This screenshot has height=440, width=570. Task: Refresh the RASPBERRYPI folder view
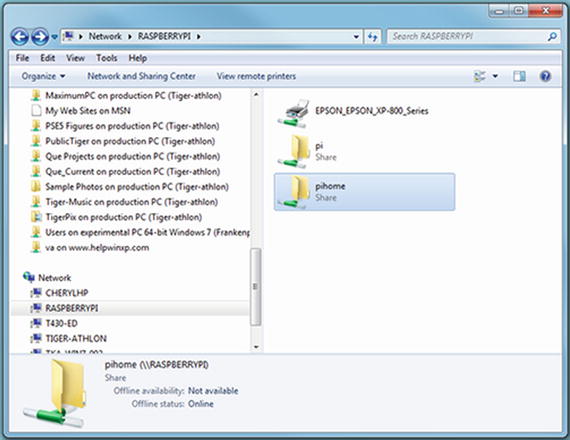(x=372, y=36)
